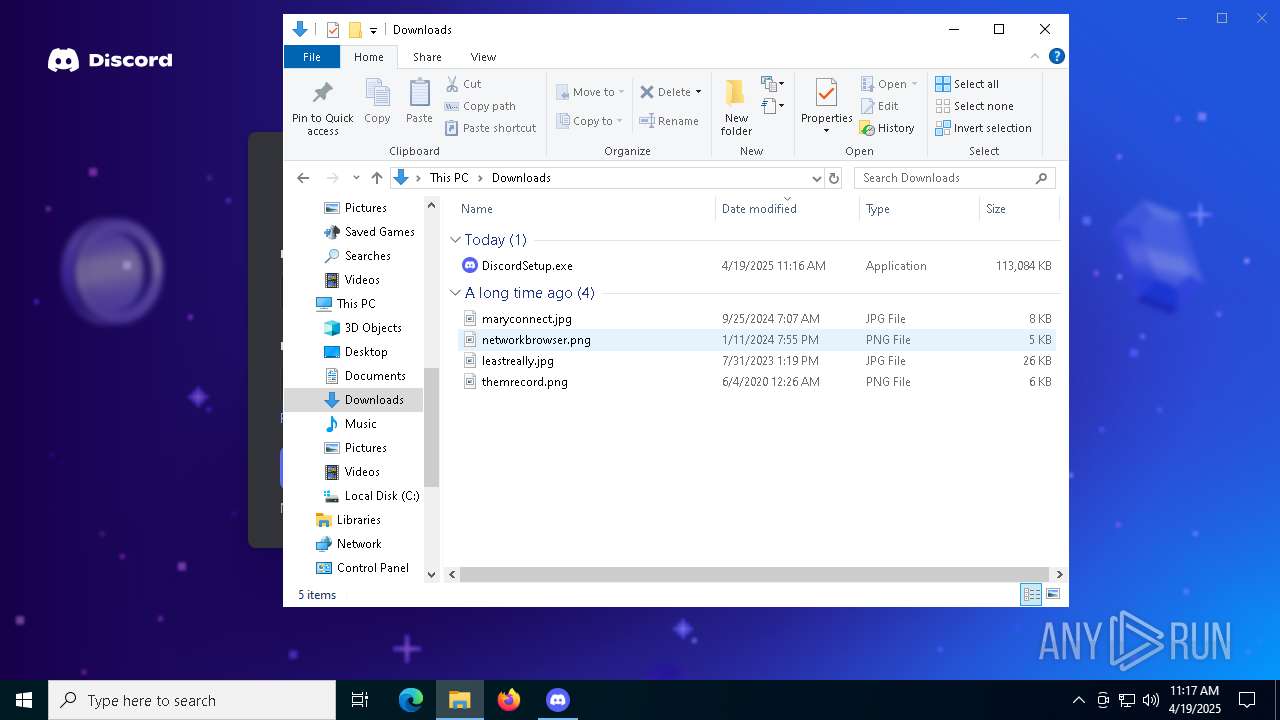This screenshot has height=720, width=1280.
Task: Sort by Type column header
Action: [x=919, y=209]
